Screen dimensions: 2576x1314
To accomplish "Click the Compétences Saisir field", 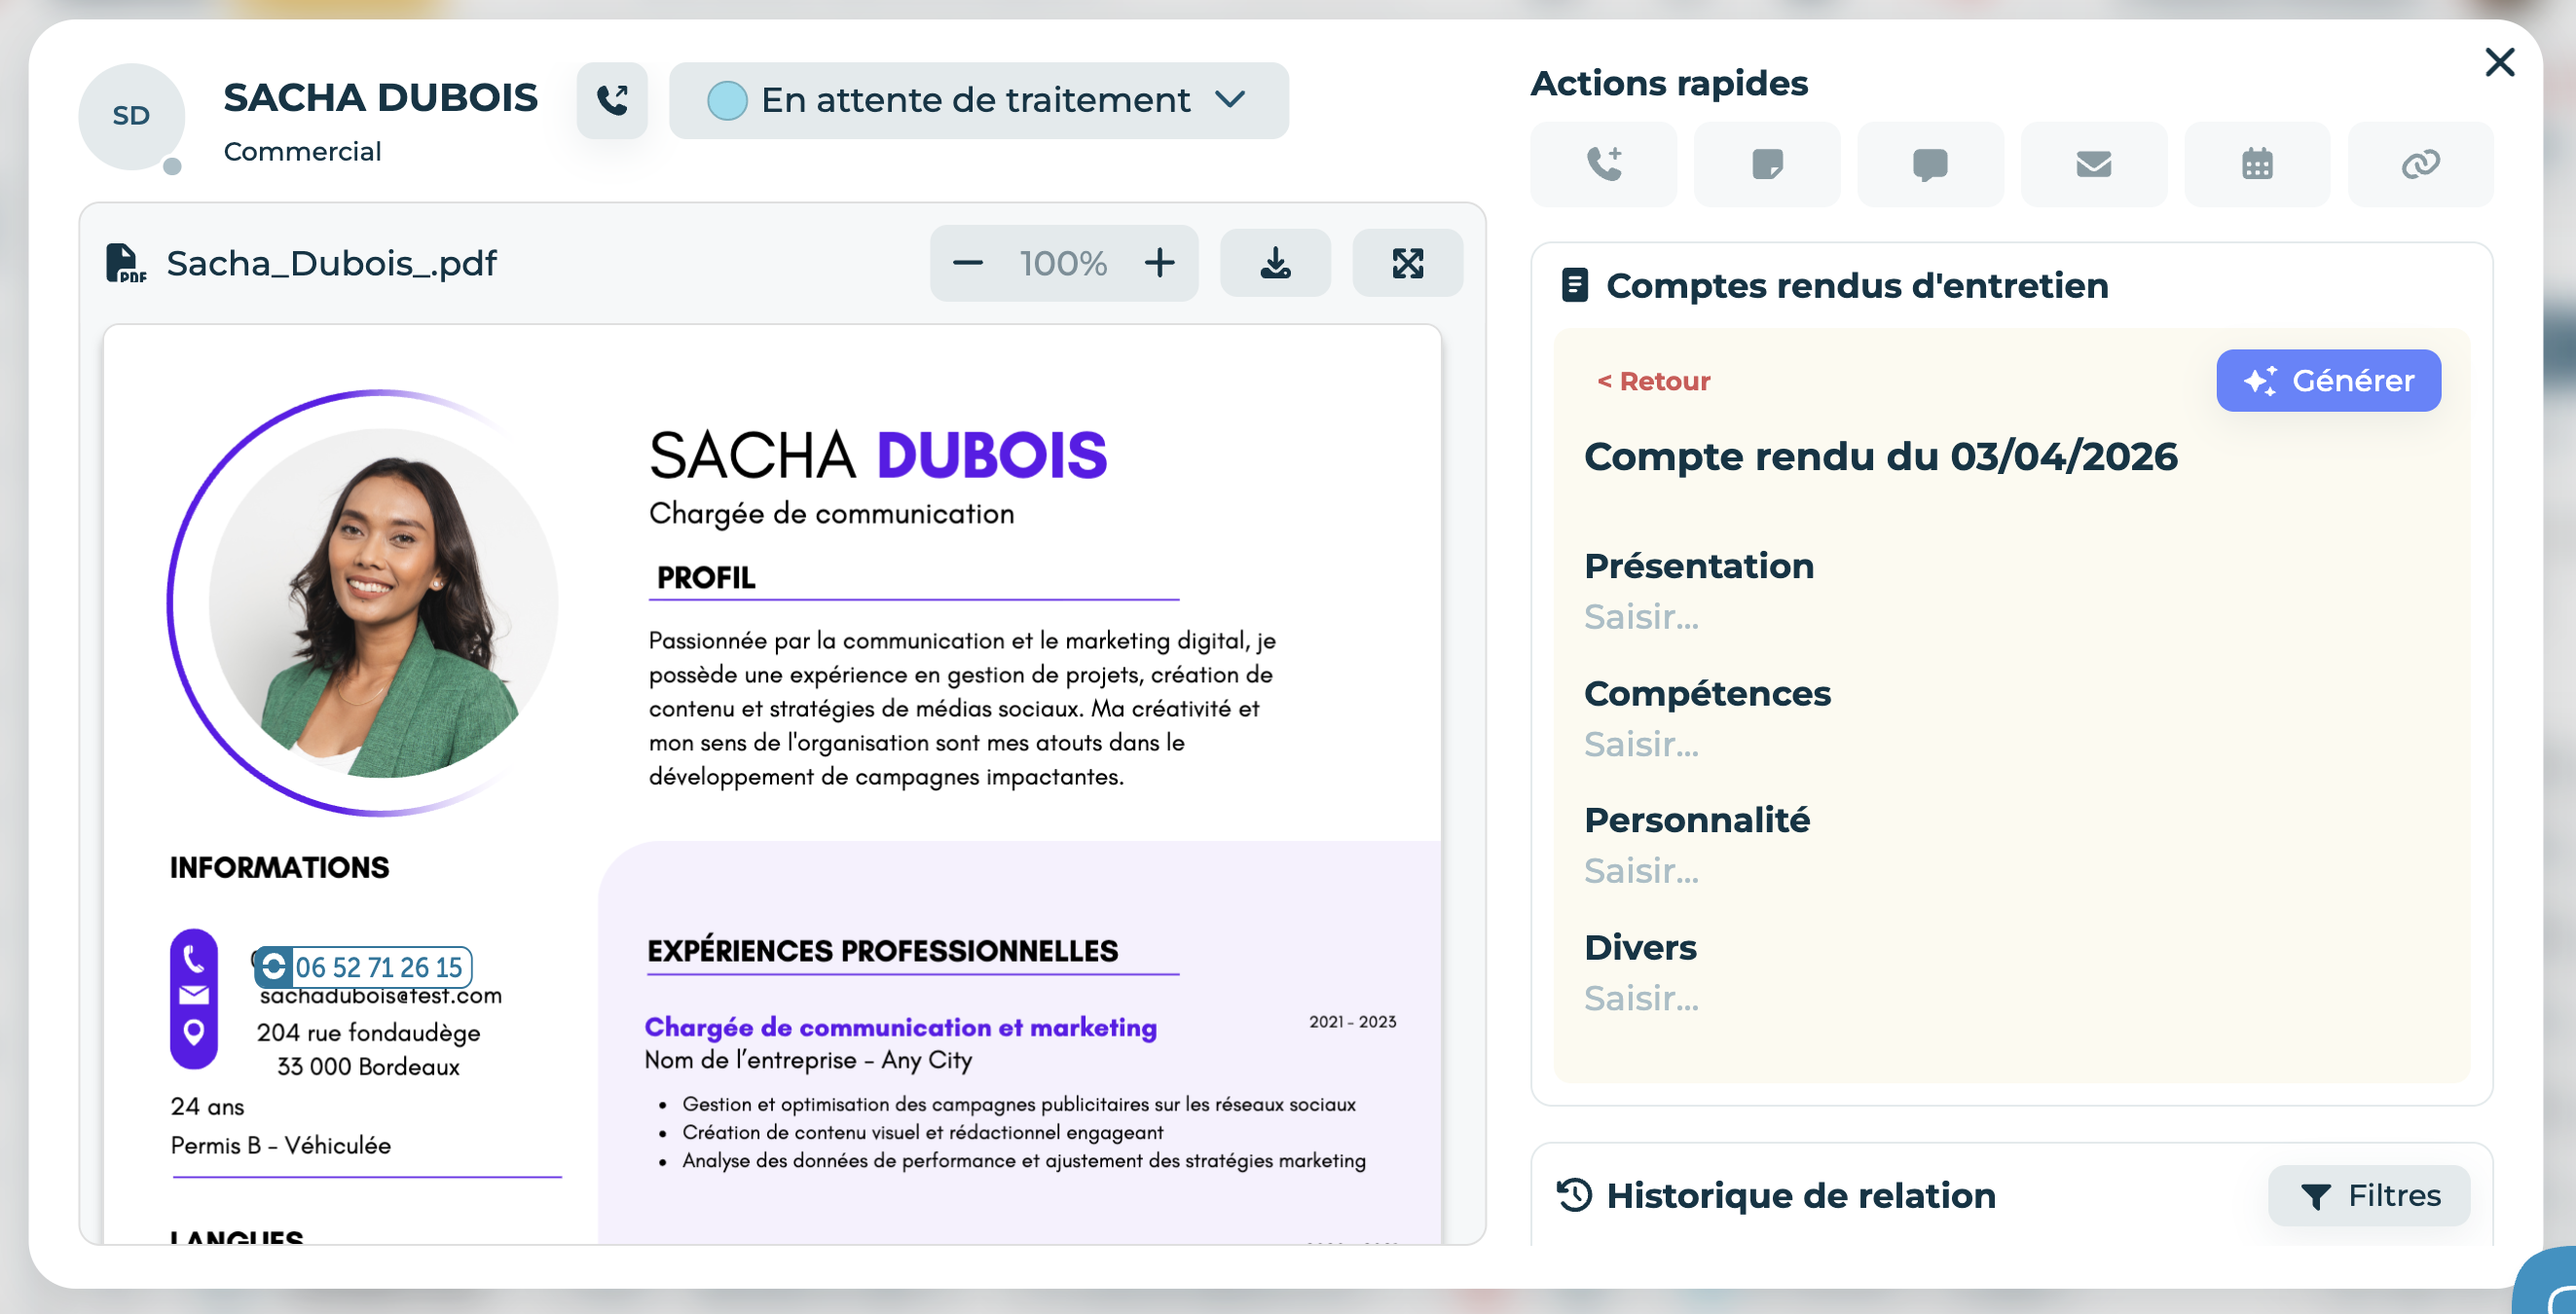I will click(1641, 744).
